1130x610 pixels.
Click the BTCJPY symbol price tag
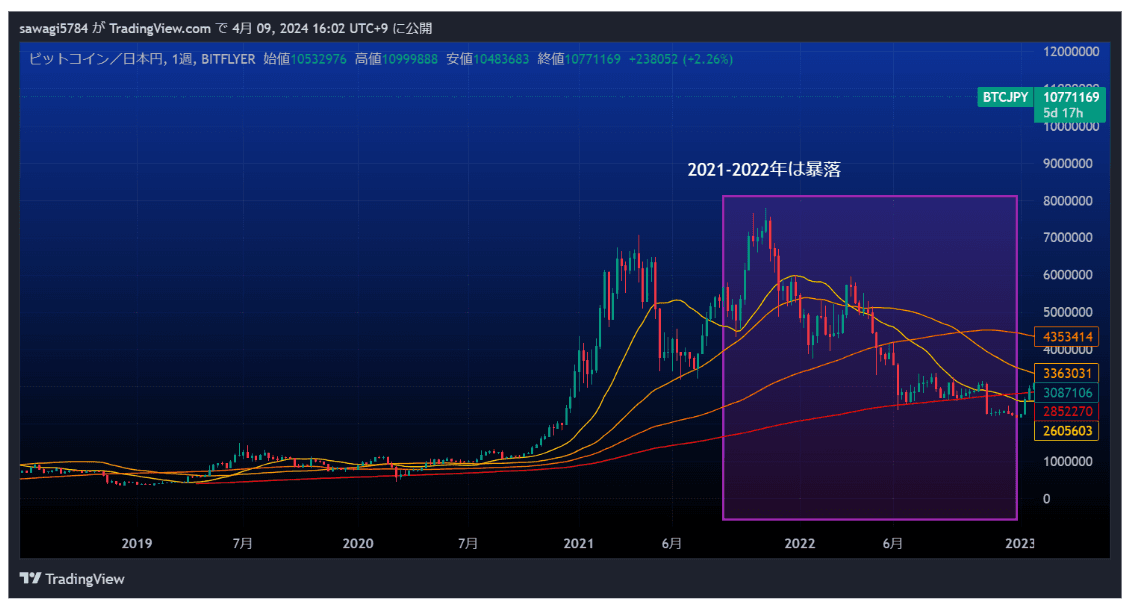point(1005,97)
